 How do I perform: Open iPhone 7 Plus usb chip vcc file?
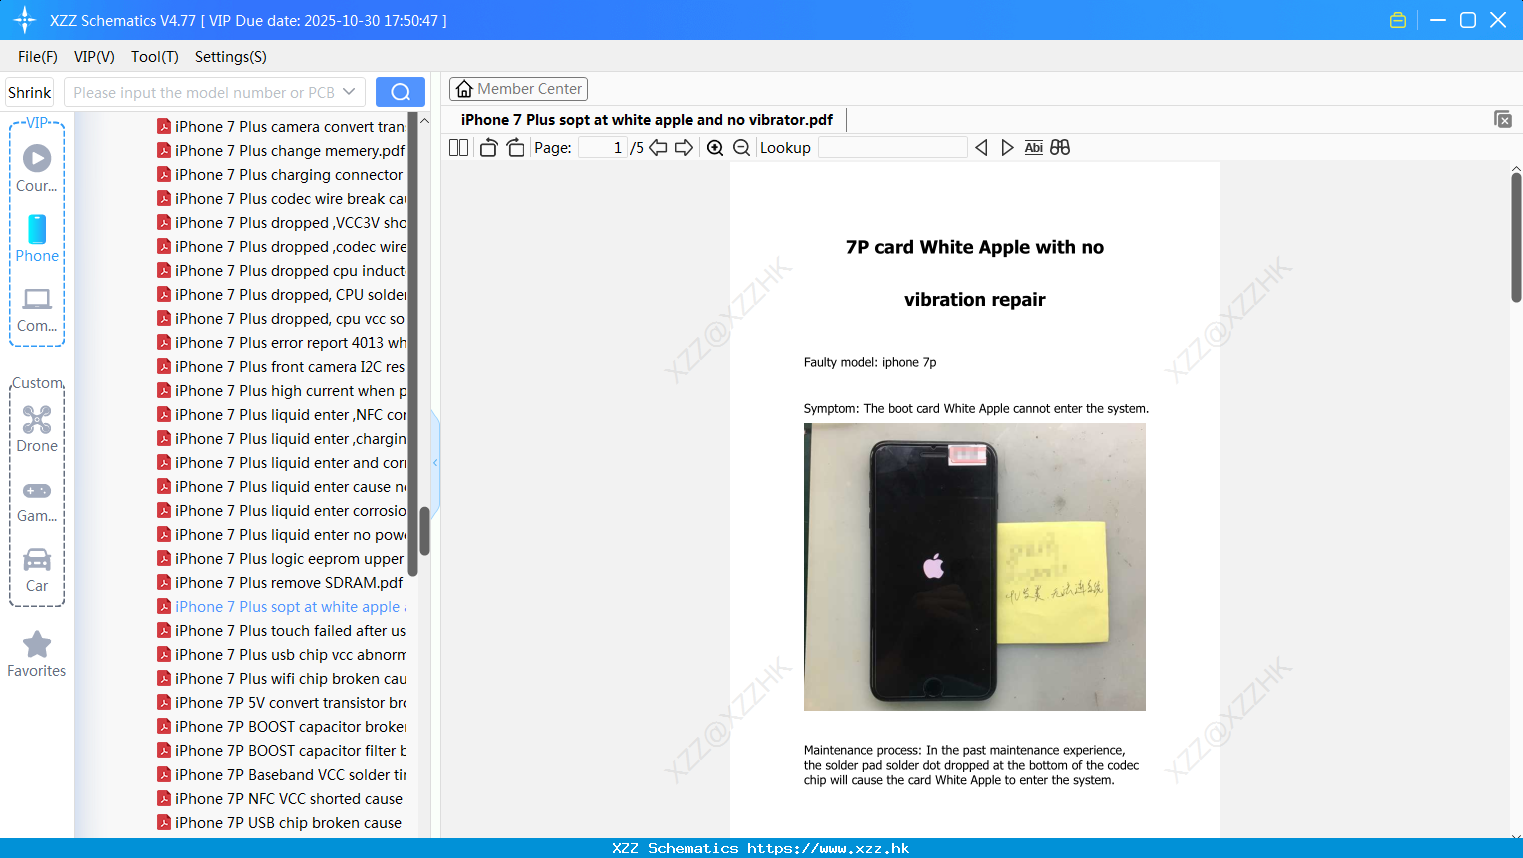click(x=281, y=655)
